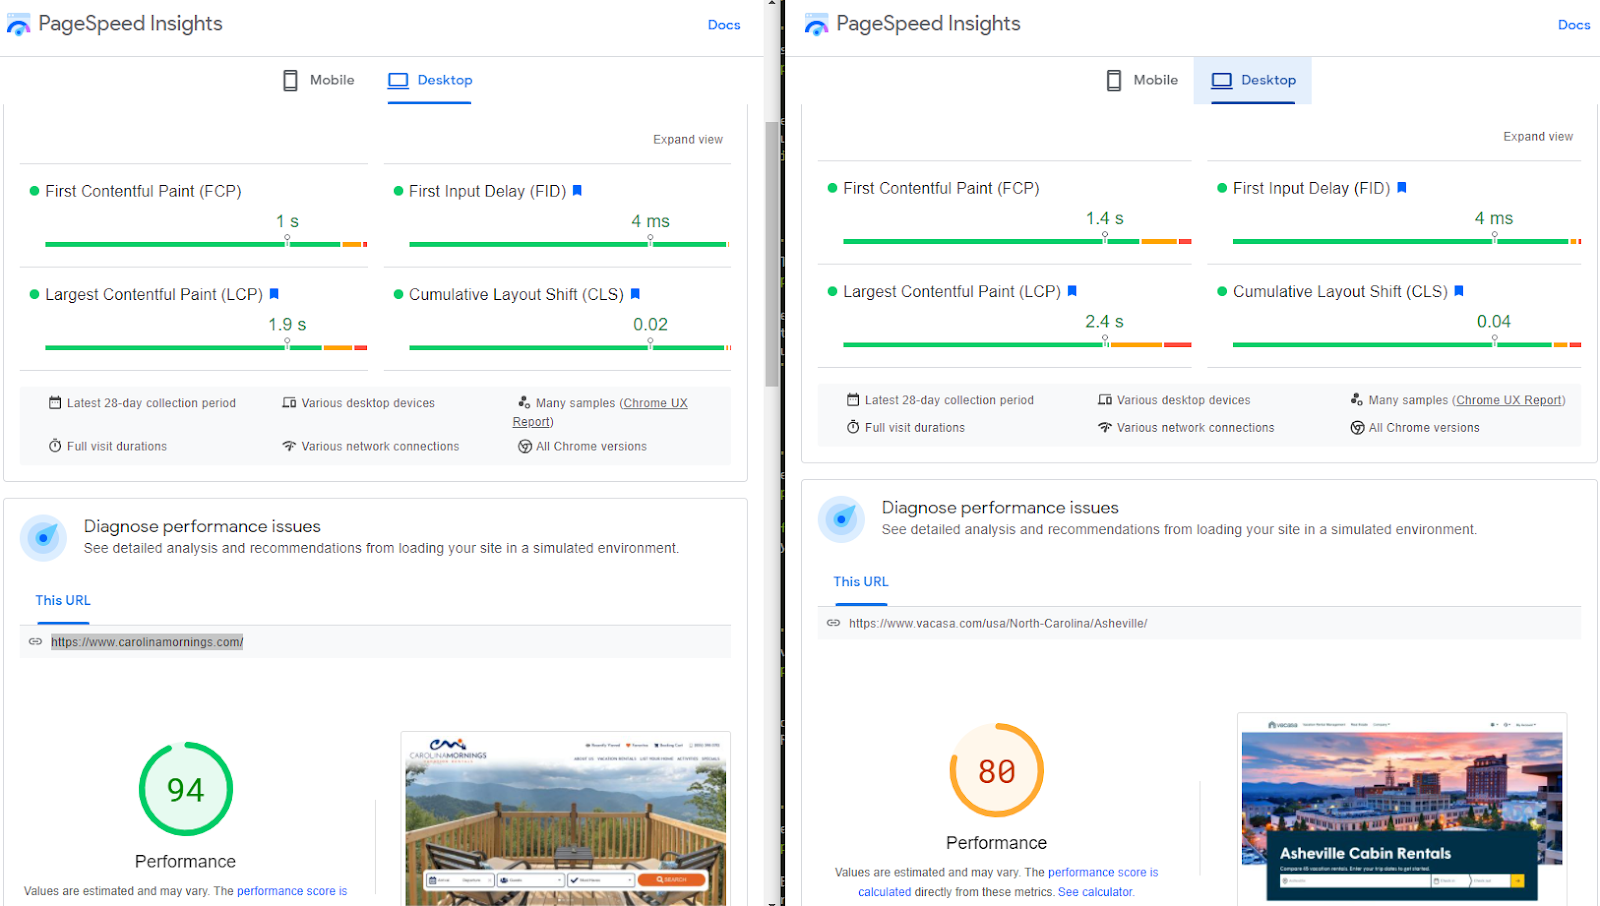Click the carolinamornings.com URL text
This screenshot has width=1600, height=906.
pos(147,642)
